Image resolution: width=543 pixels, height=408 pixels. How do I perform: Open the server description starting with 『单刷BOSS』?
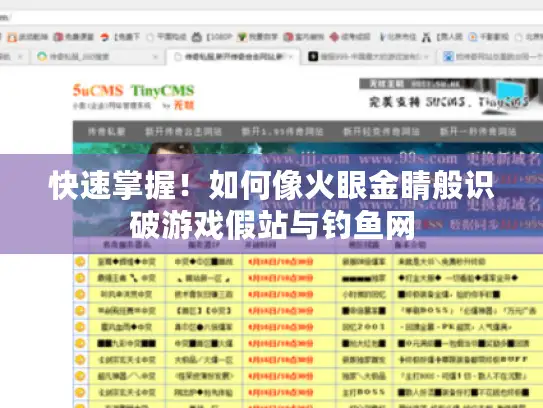[x=469, y=311]
